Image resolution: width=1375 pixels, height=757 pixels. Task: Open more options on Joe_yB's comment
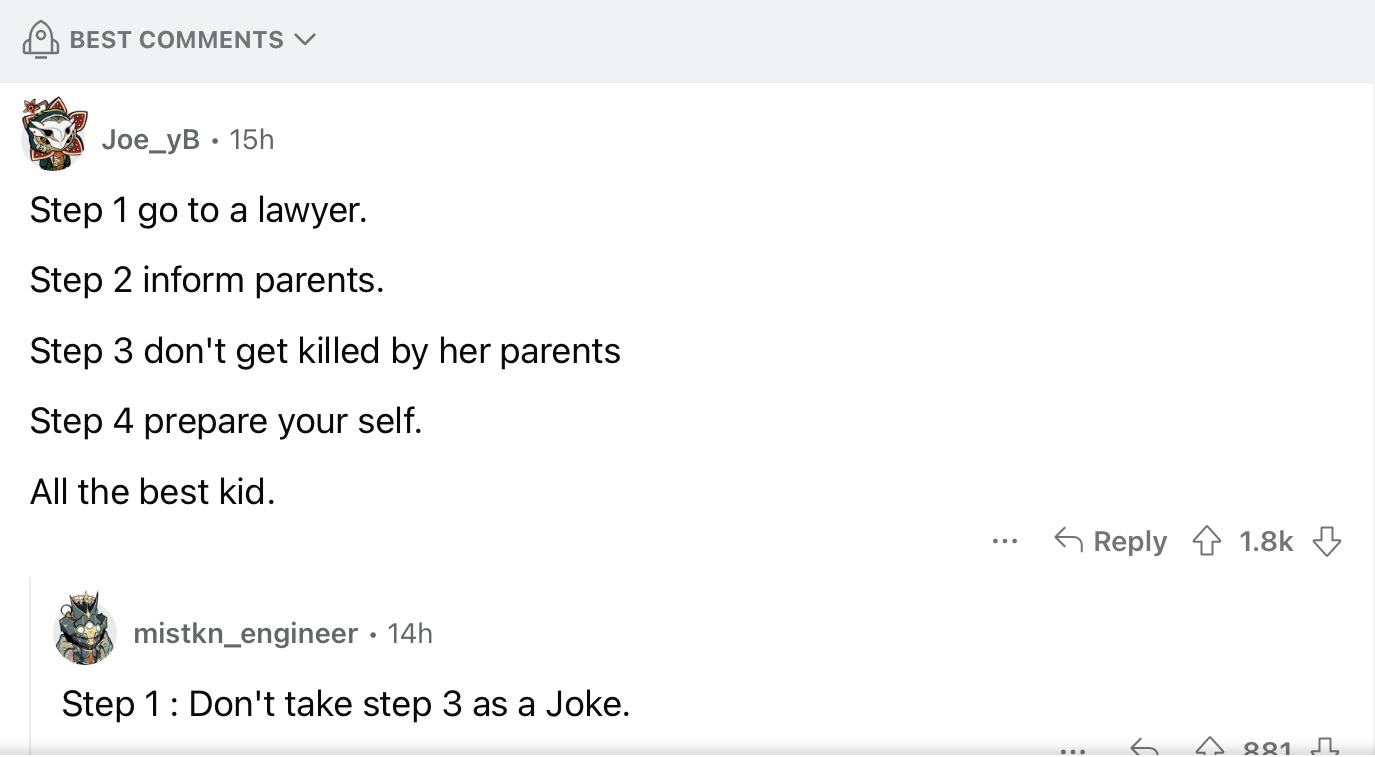point(1005,541)
